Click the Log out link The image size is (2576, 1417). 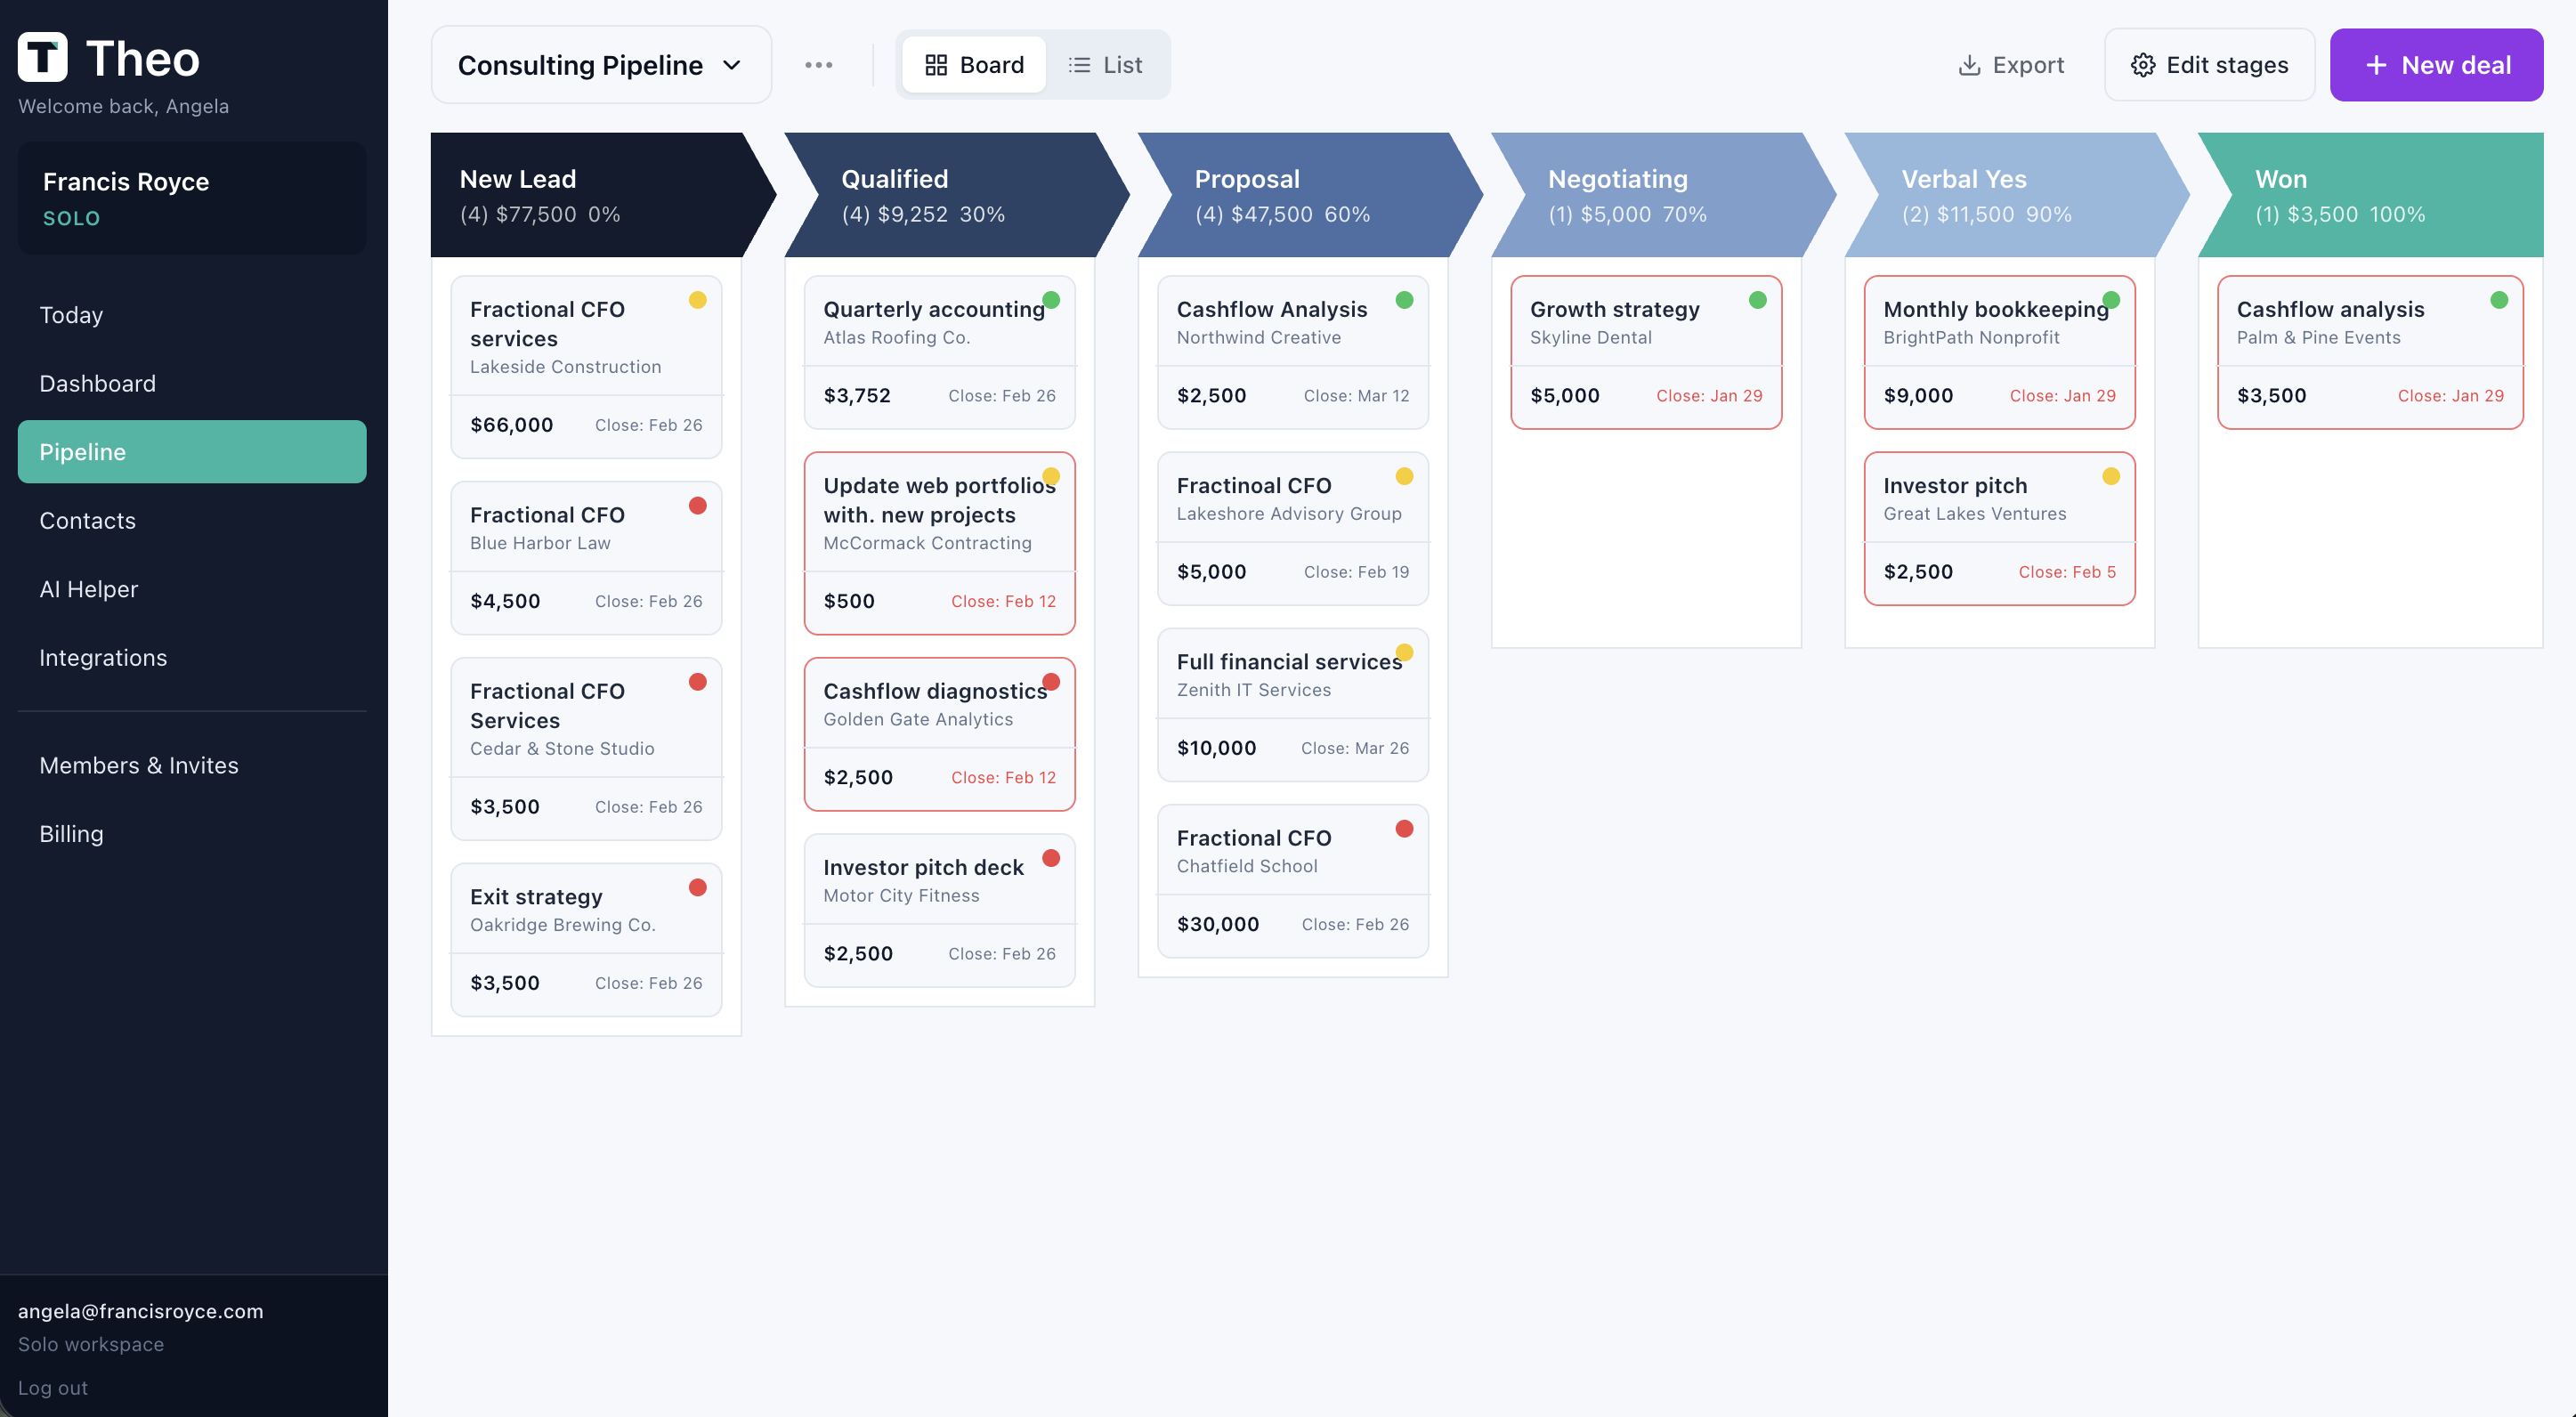pos(53,1387)
